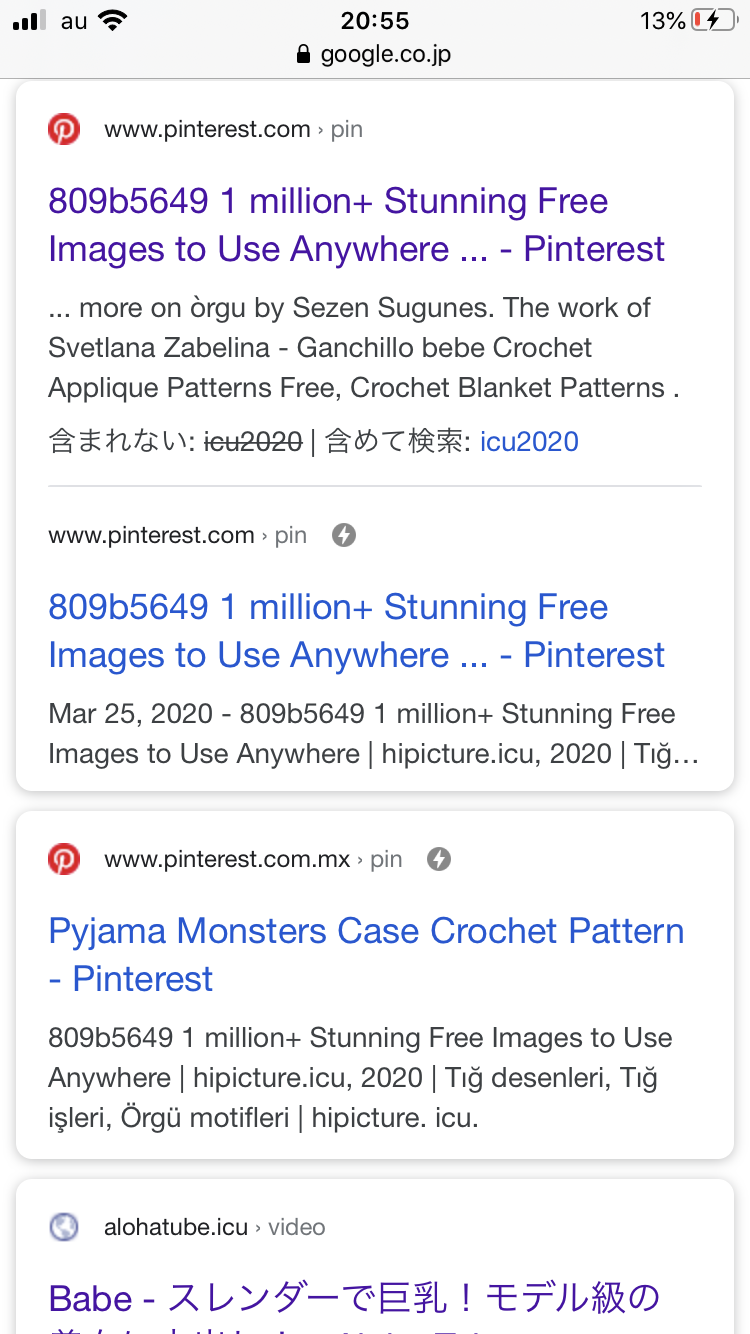Tap the AMP lightning icon beside pinterest.com
The image size is (750, 1334).
[344, 535]
